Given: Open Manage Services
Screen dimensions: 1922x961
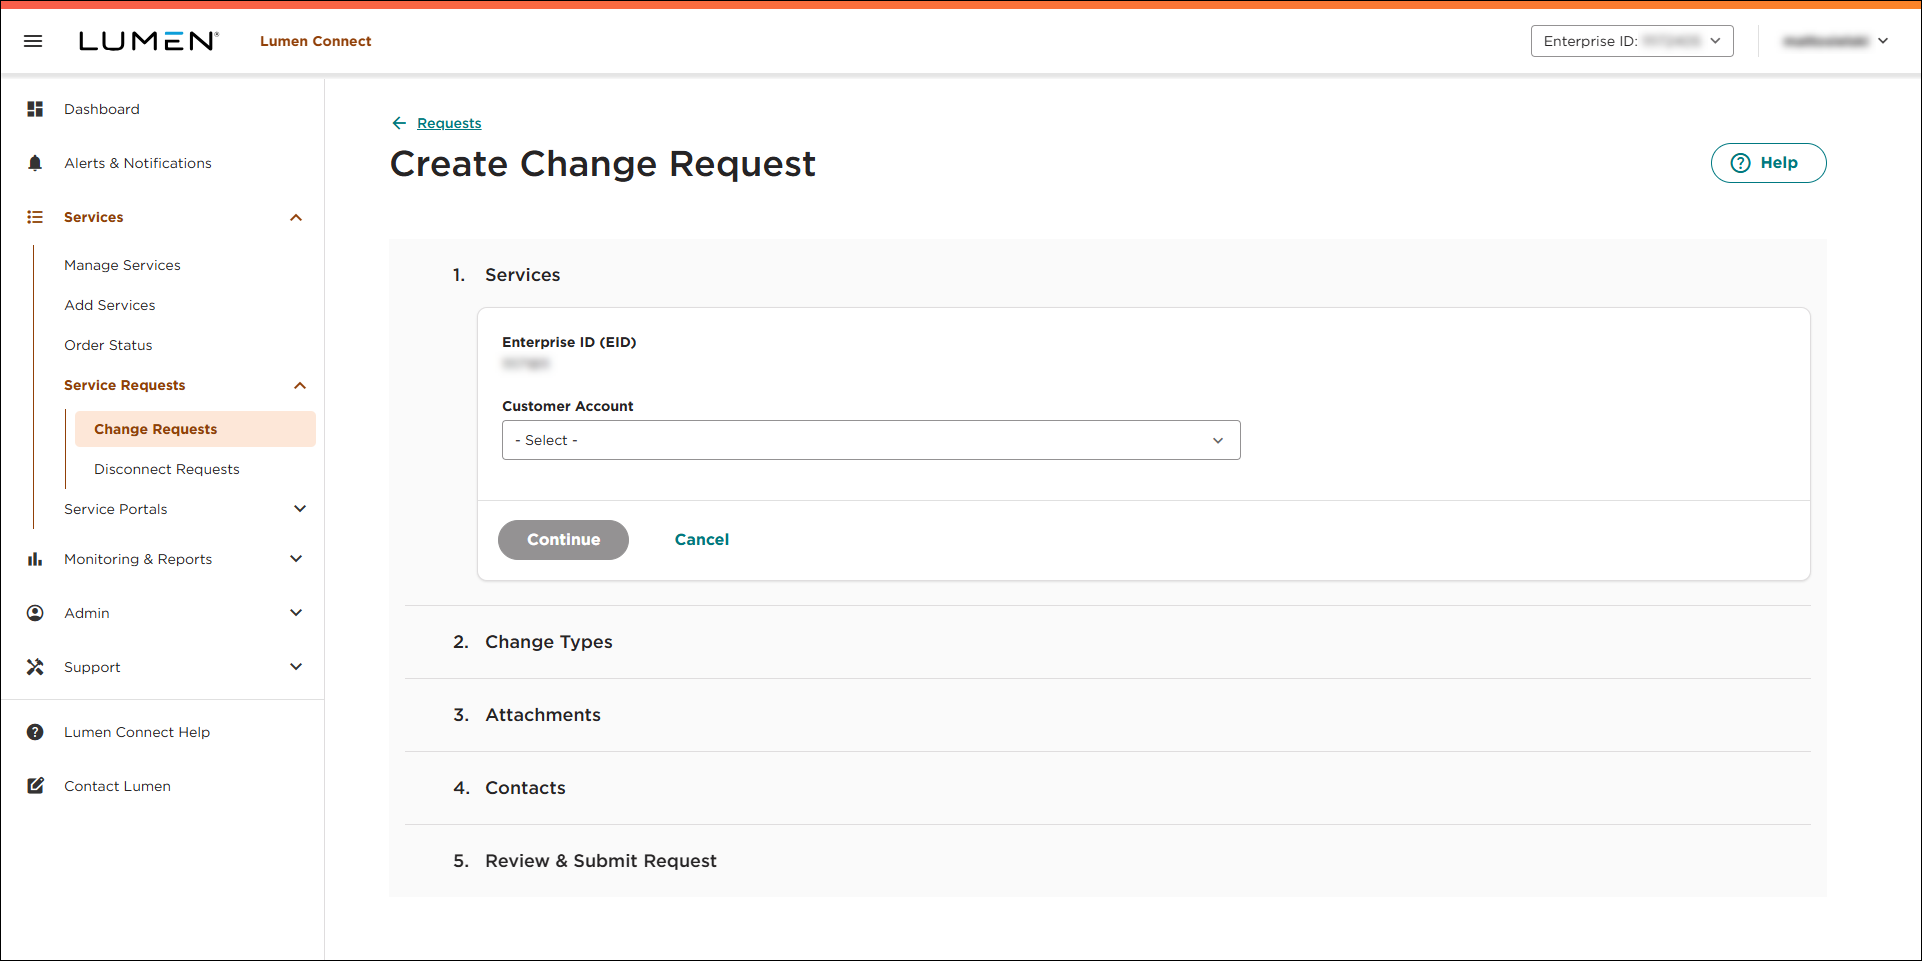Looking at the screenshot, I should pos(122,265).
